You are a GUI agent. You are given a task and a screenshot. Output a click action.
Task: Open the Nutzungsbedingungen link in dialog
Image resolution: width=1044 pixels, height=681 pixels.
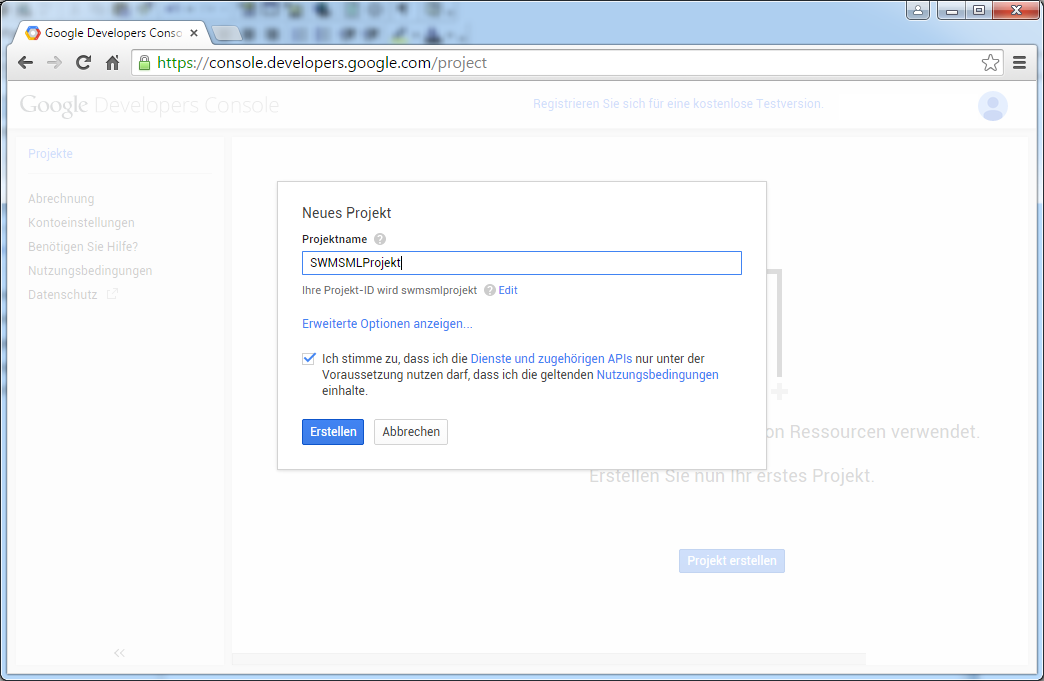[x=657, y=375]
